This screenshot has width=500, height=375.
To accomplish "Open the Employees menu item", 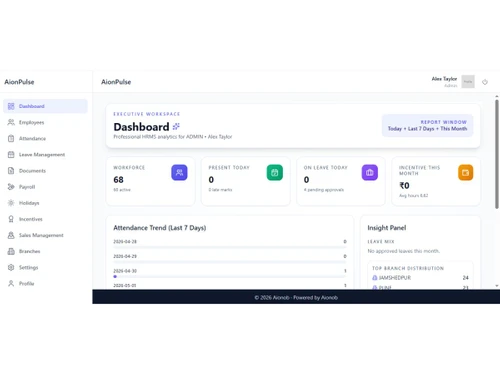I will pyautogui.click(x=45, y=122).
